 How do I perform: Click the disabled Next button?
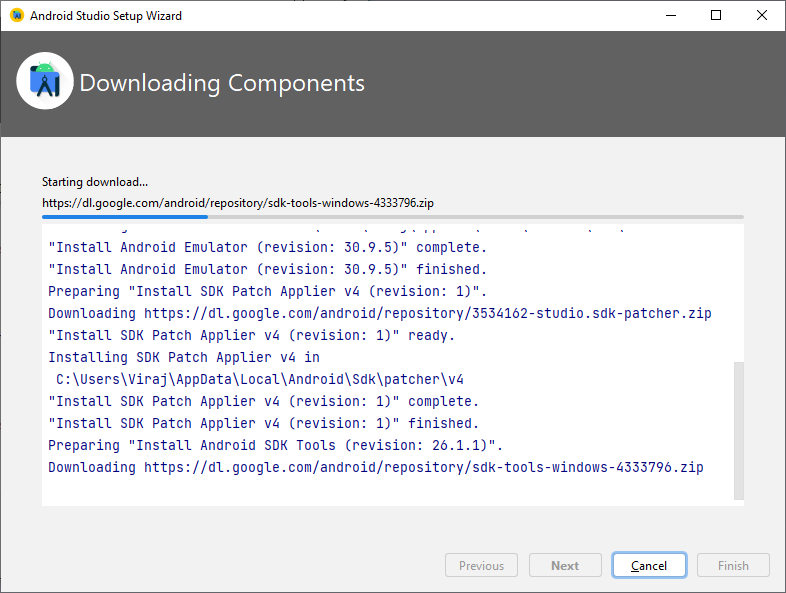[565, 565]
